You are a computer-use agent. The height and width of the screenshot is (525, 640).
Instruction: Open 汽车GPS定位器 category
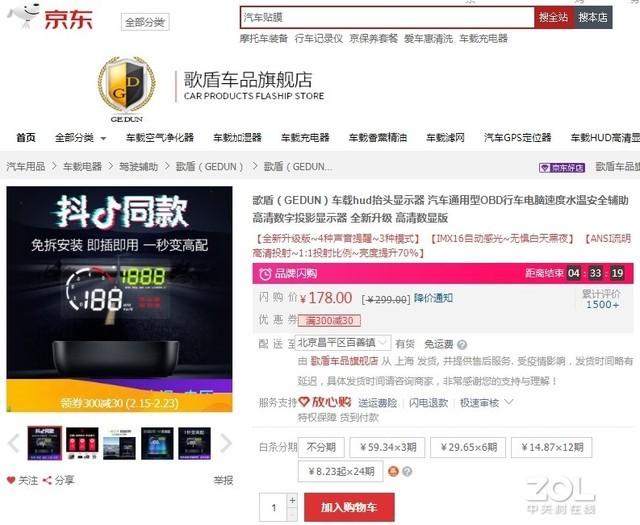point(518,138)
